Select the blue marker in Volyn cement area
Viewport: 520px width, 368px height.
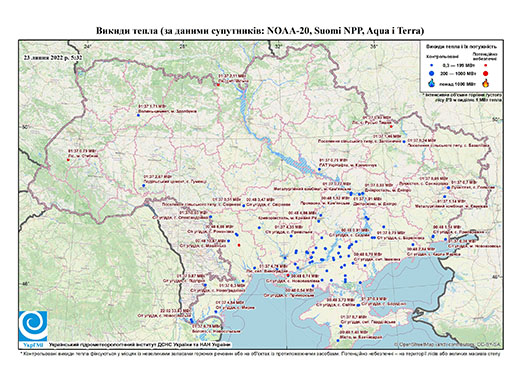click(x=138, y=115)
